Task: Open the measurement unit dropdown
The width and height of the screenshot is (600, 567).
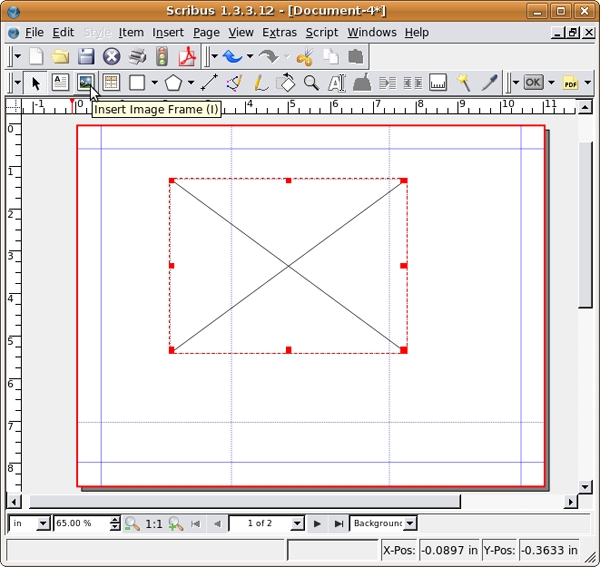Action: point(43,523)
